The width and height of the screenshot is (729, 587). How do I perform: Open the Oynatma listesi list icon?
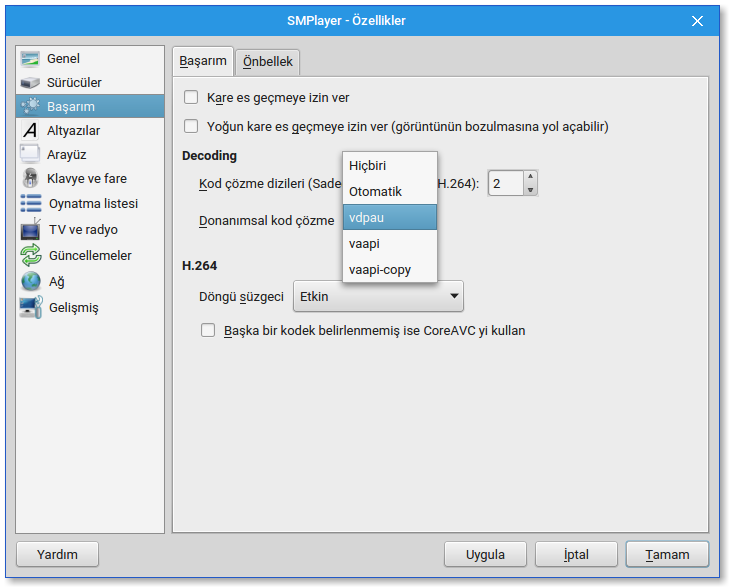click(x=31, y=204)
